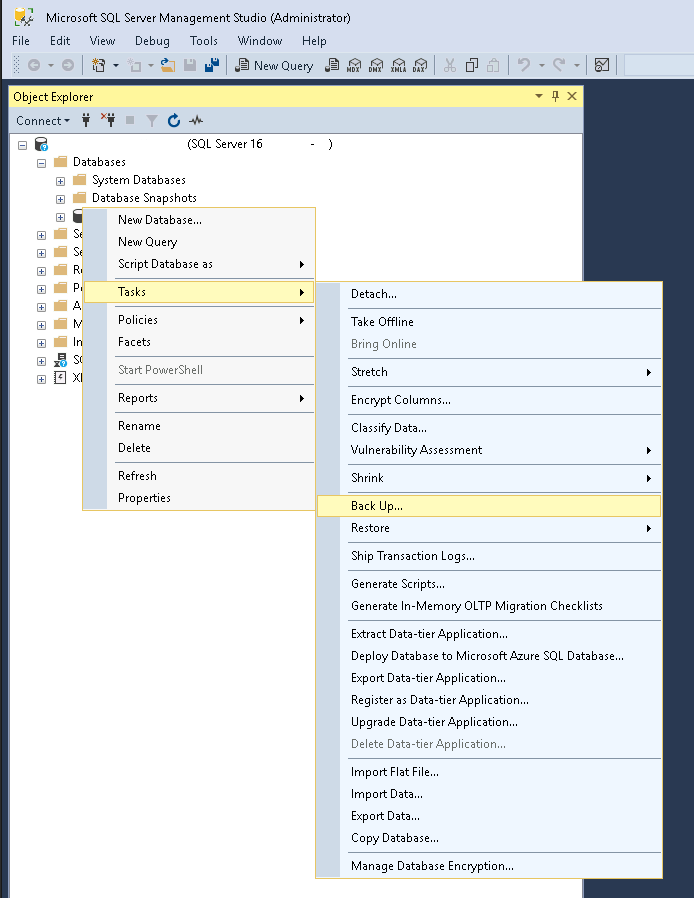Click the XMLA query icon
Screen dimensions: 694x898
(399, 65)
